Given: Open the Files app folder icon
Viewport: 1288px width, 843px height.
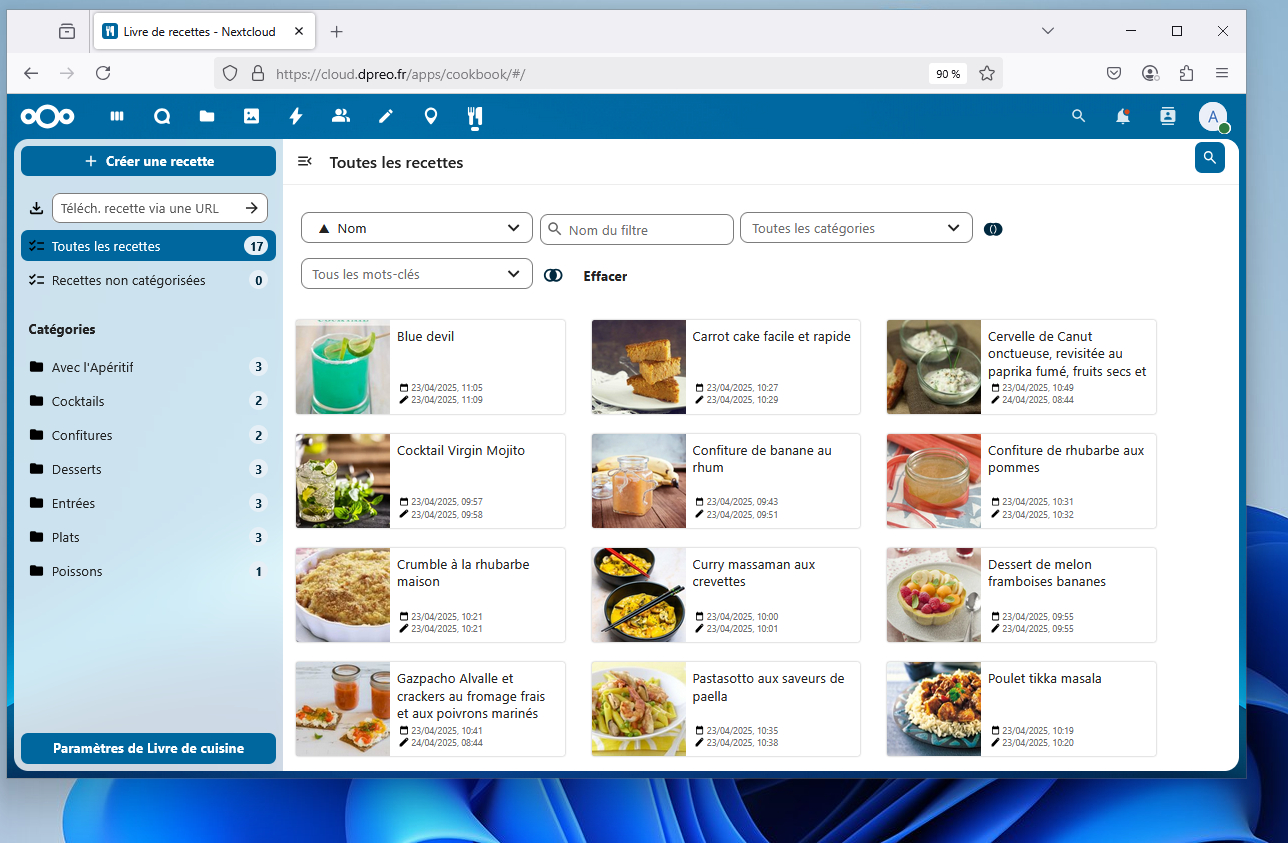Looking at the screenshot, I should (x=207, y=116).
